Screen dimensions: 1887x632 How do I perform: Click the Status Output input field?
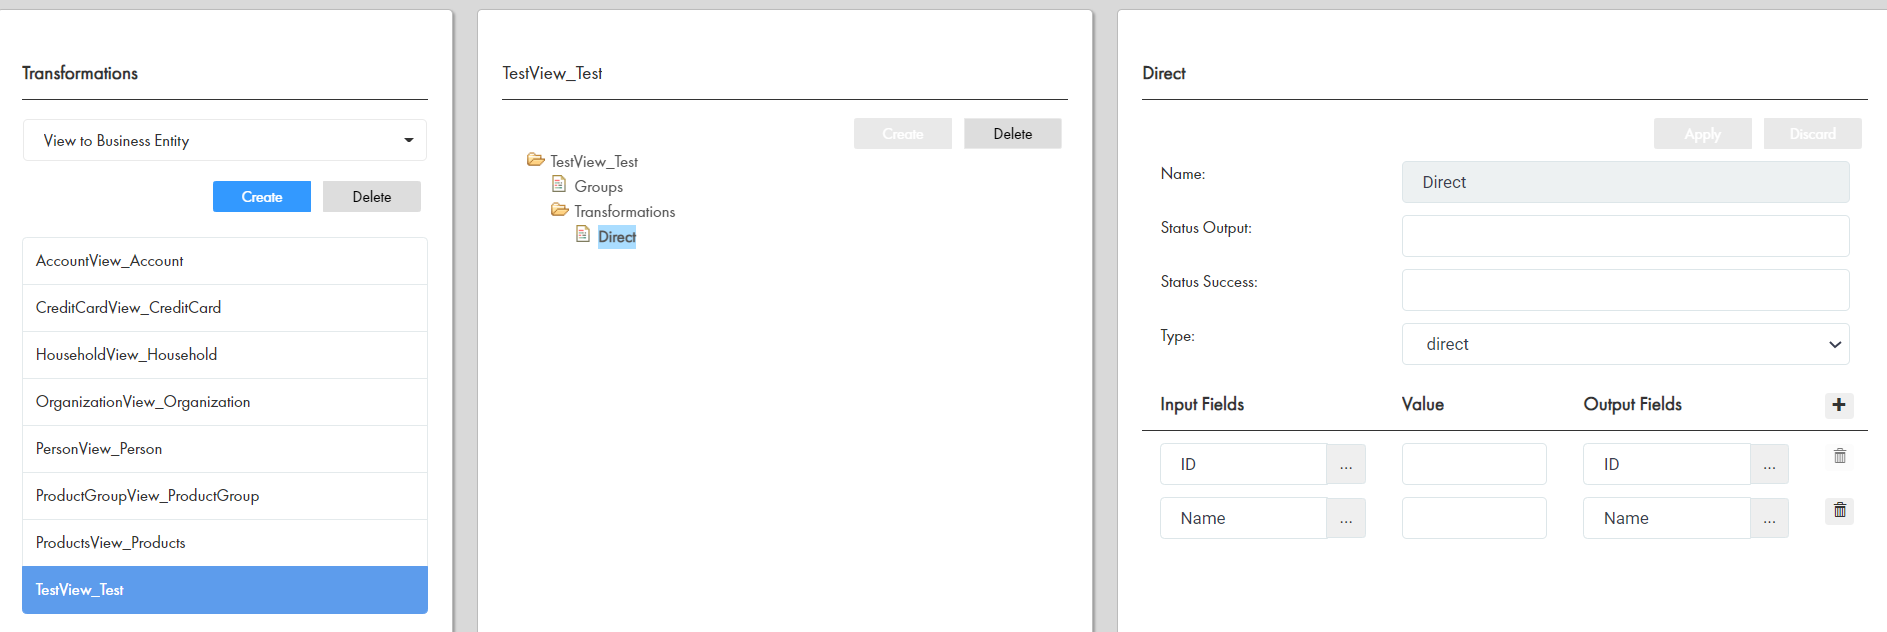point(1625,236)
